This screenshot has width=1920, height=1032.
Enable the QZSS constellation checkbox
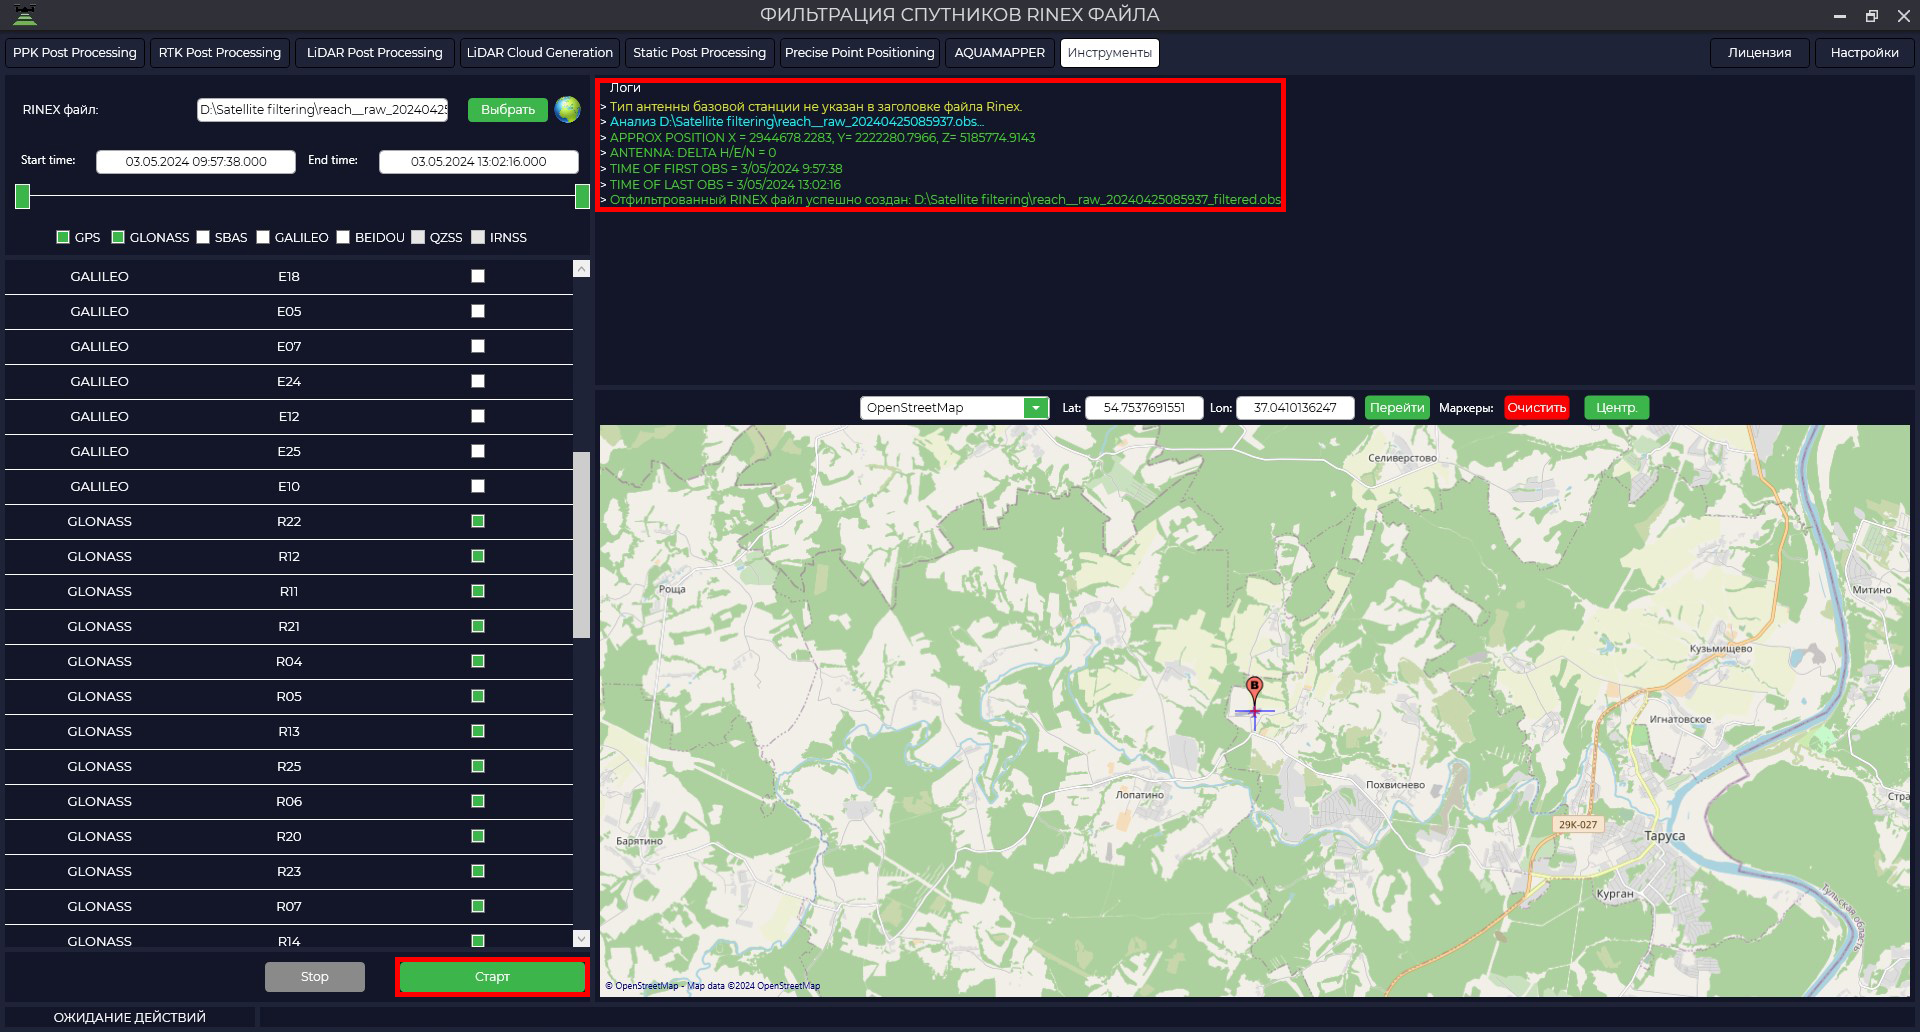click(418, 237)
